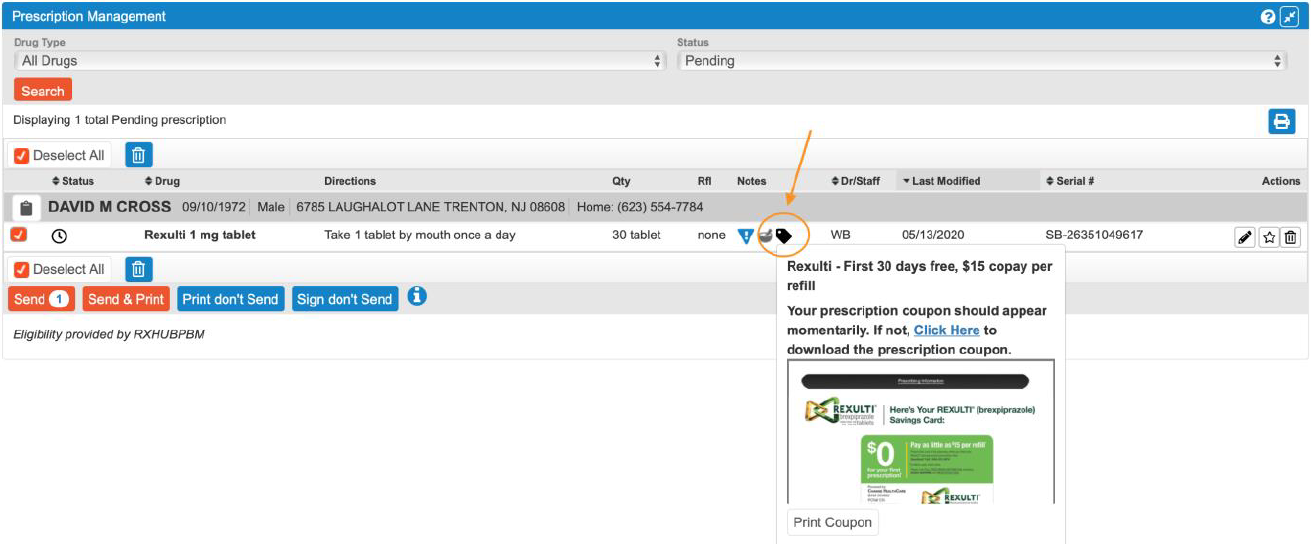
Task: Sort by Status column header
Action: [x=73, y=181]
